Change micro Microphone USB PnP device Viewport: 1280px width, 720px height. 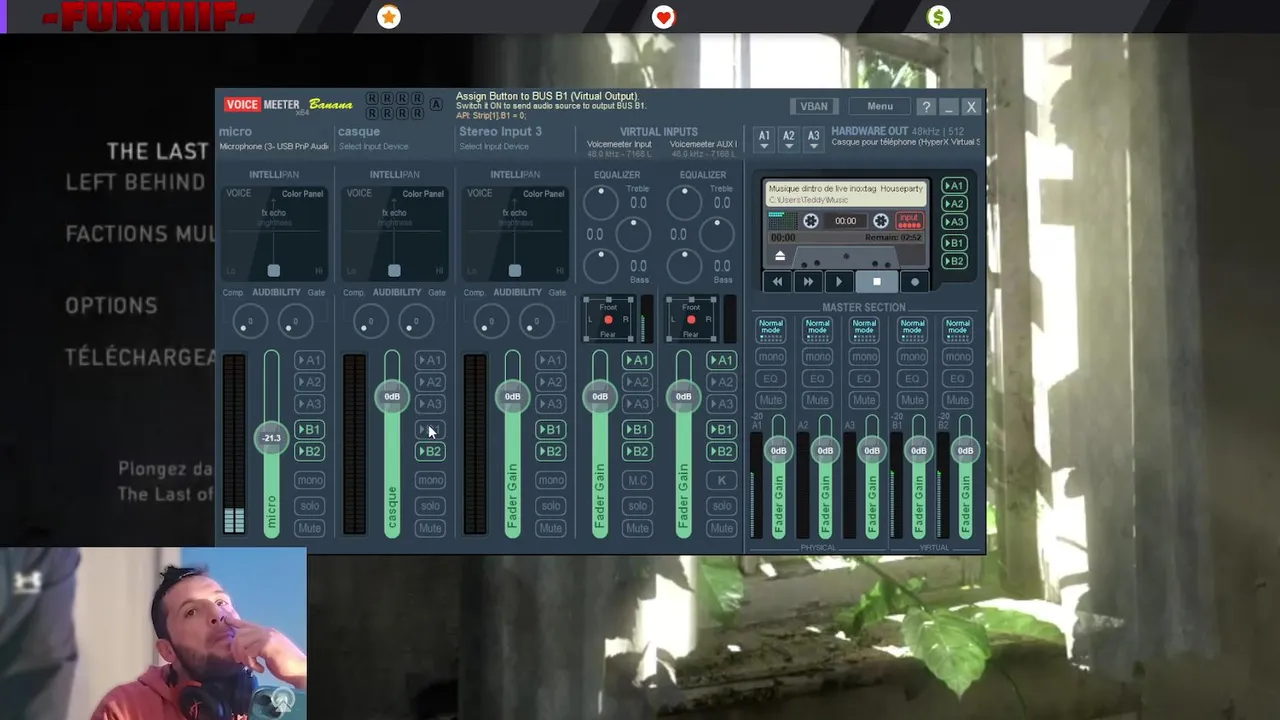[x=274, y=147]
